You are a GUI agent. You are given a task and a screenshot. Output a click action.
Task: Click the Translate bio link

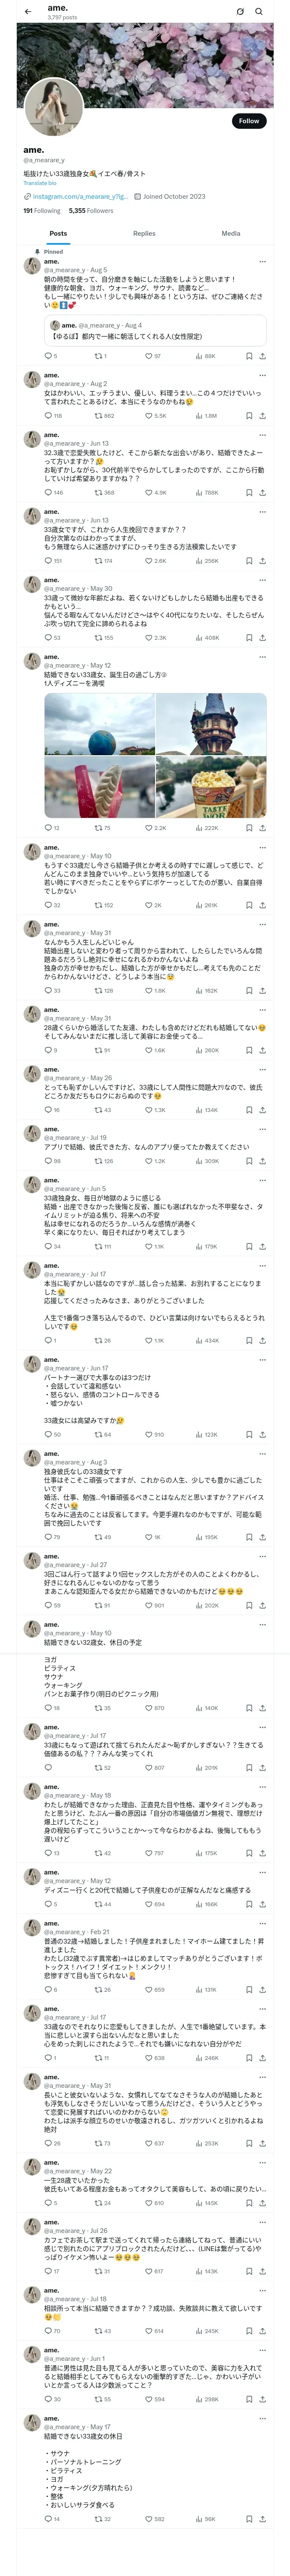click(x=40, y=183)
